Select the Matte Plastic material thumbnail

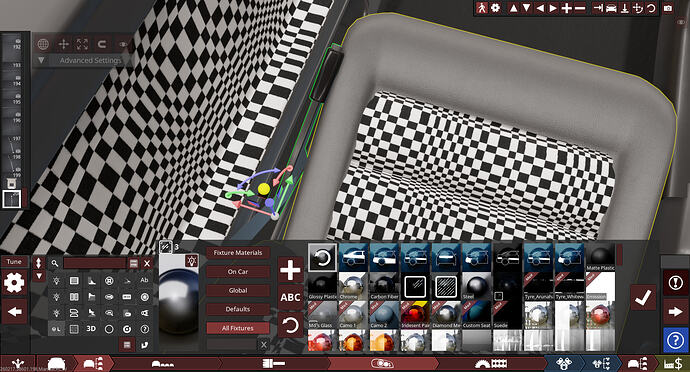(600, 258)
